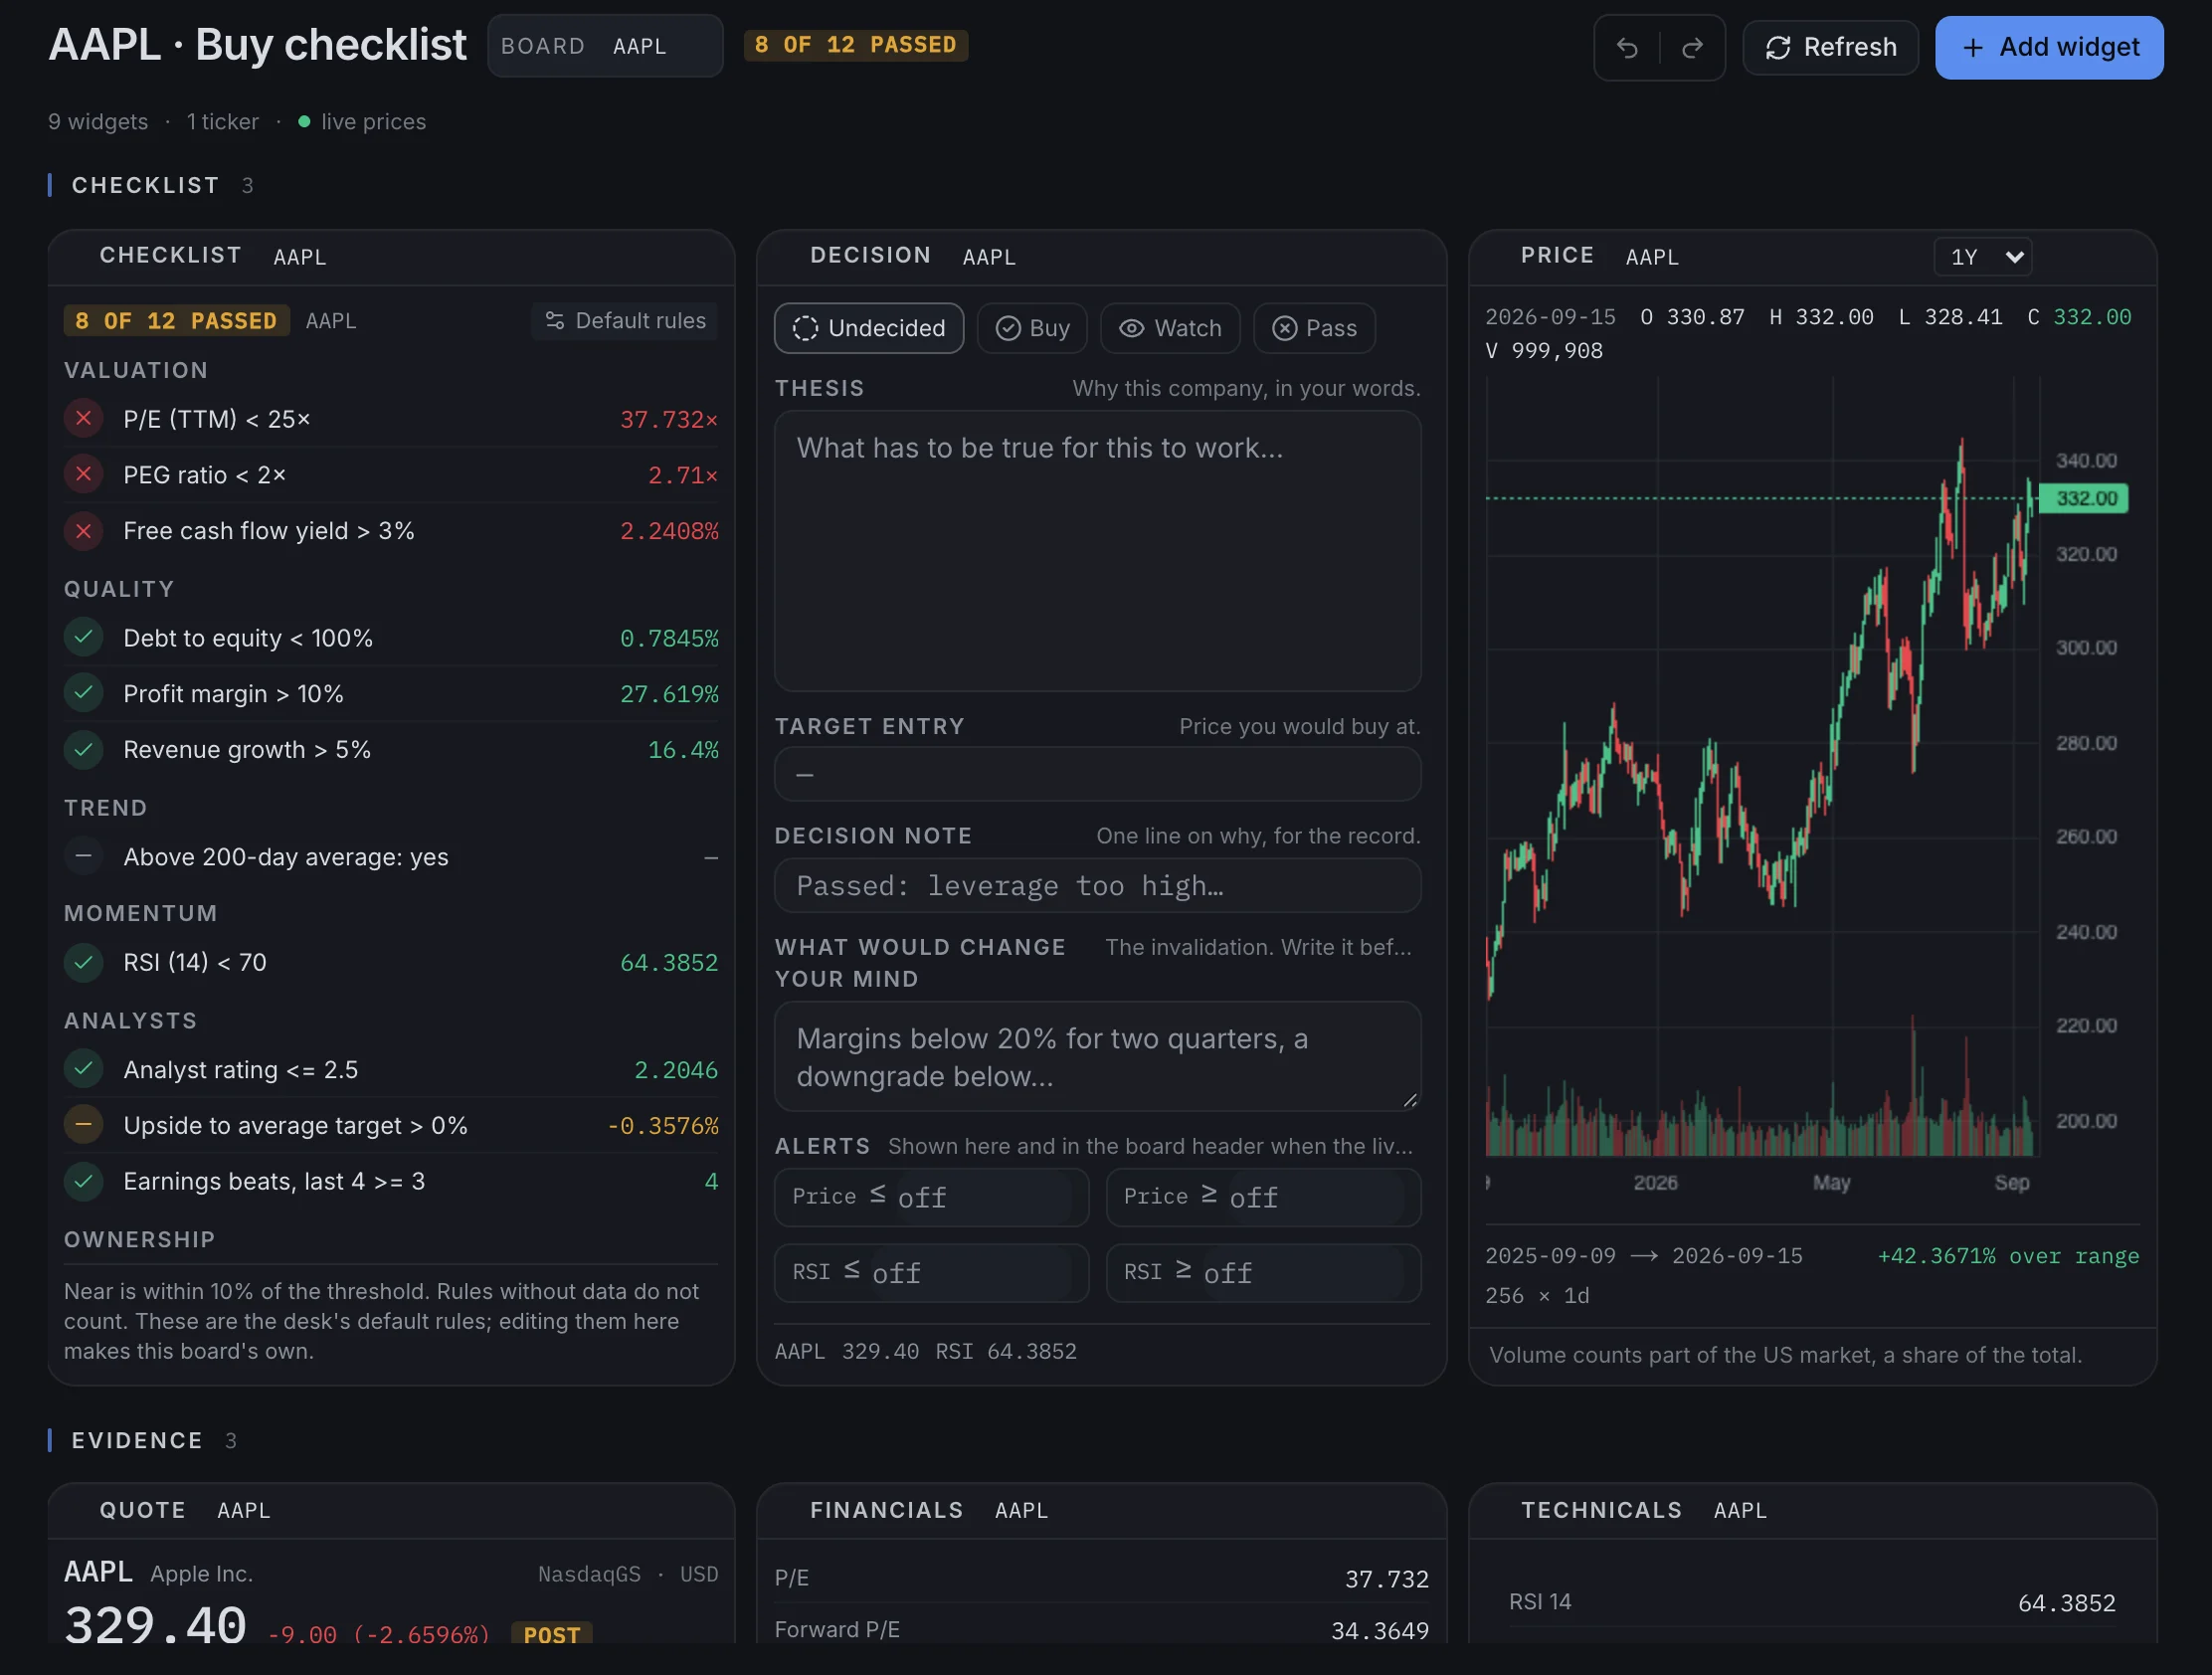The width and height of the screenshot is (2212, 1675).
Task: Click the check icon beside Analyst rating
Action: click(x=84, y=1069)
